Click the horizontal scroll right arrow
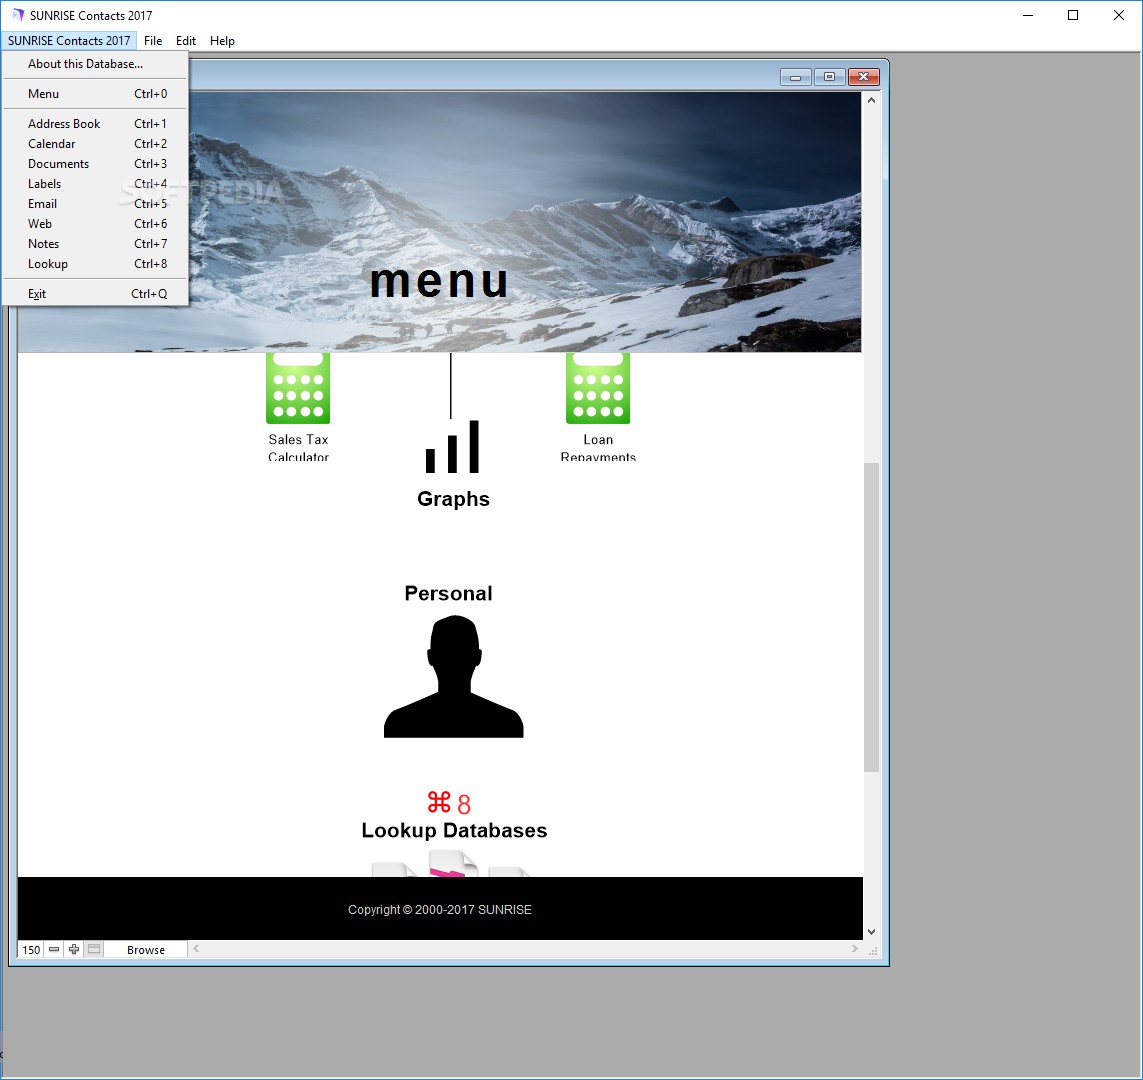The width and height of the screenshot is (1143, 1080). coord(854,949)
